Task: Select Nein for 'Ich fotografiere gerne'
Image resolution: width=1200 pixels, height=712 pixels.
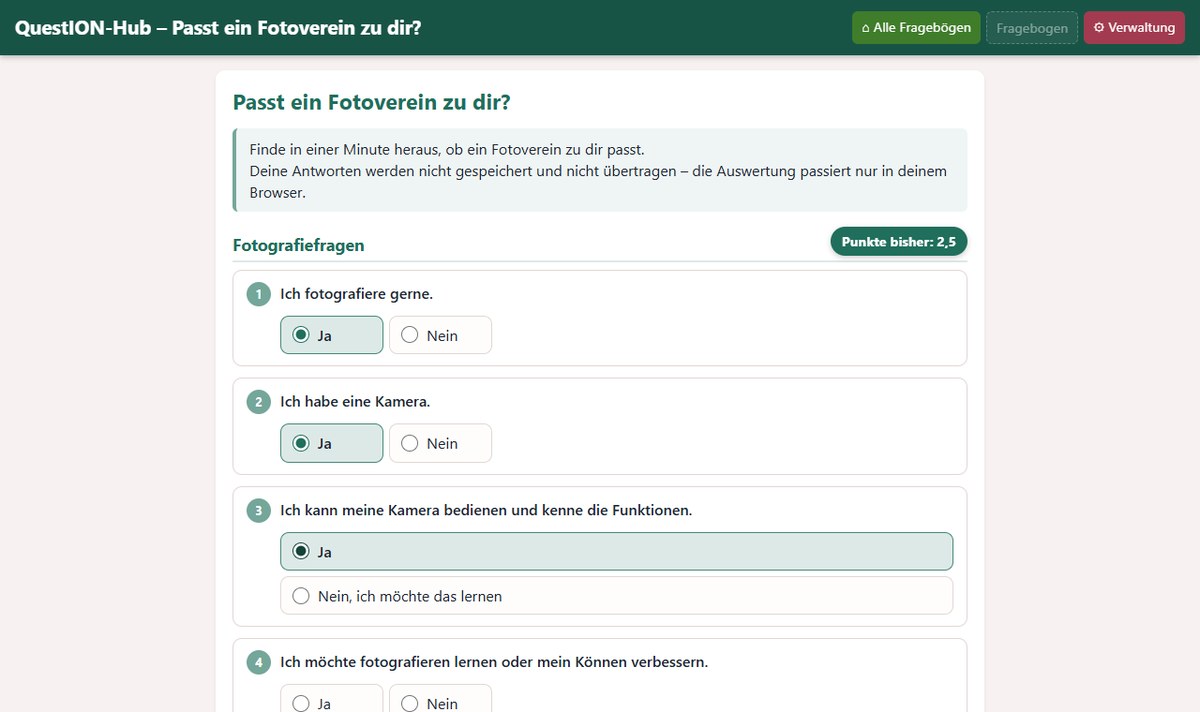Action: coord(440,335)
